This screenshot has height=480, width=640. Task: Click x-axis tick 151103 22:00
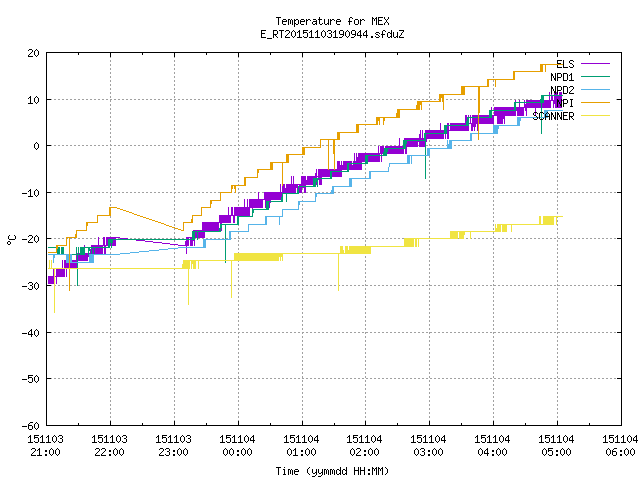pos(109,446)
